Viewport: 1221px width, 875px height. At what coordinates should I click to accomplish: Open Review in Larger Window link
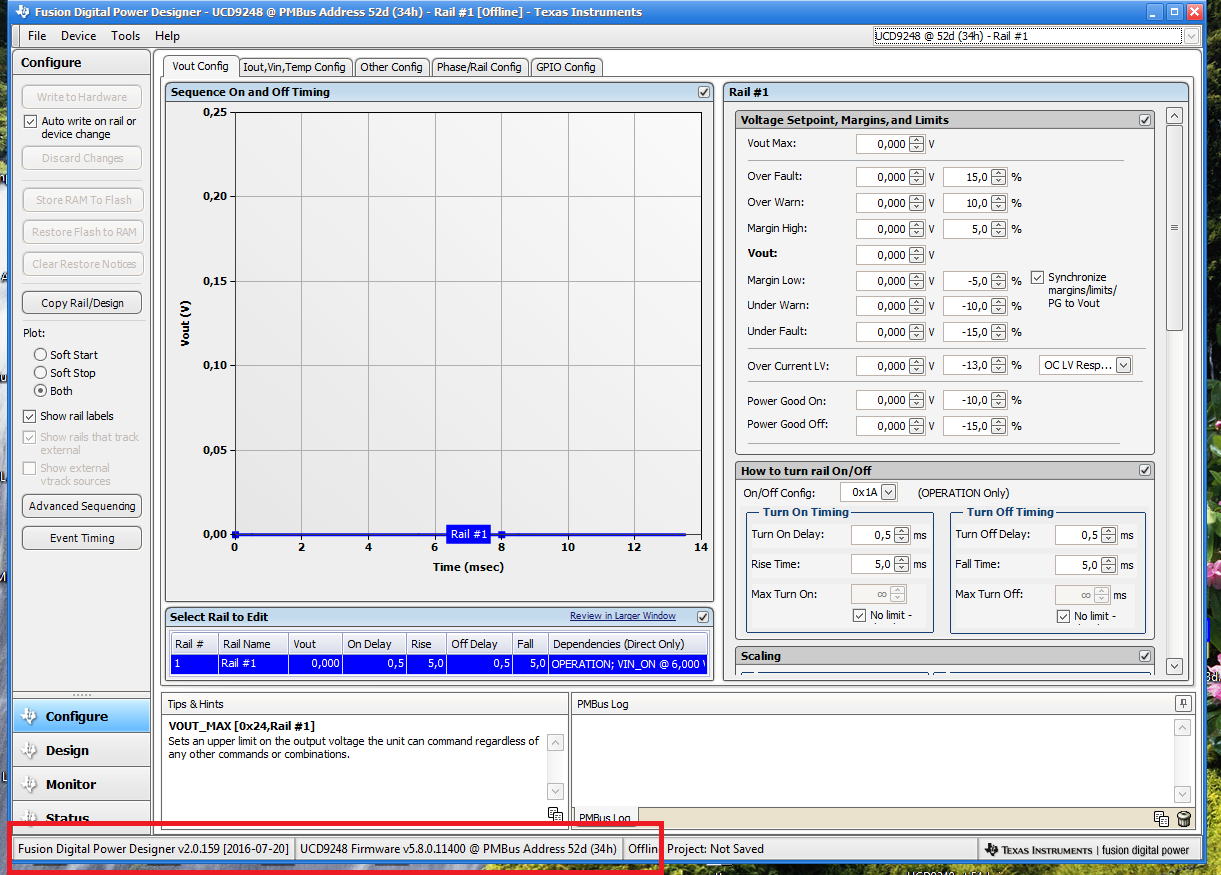point(623,616)
